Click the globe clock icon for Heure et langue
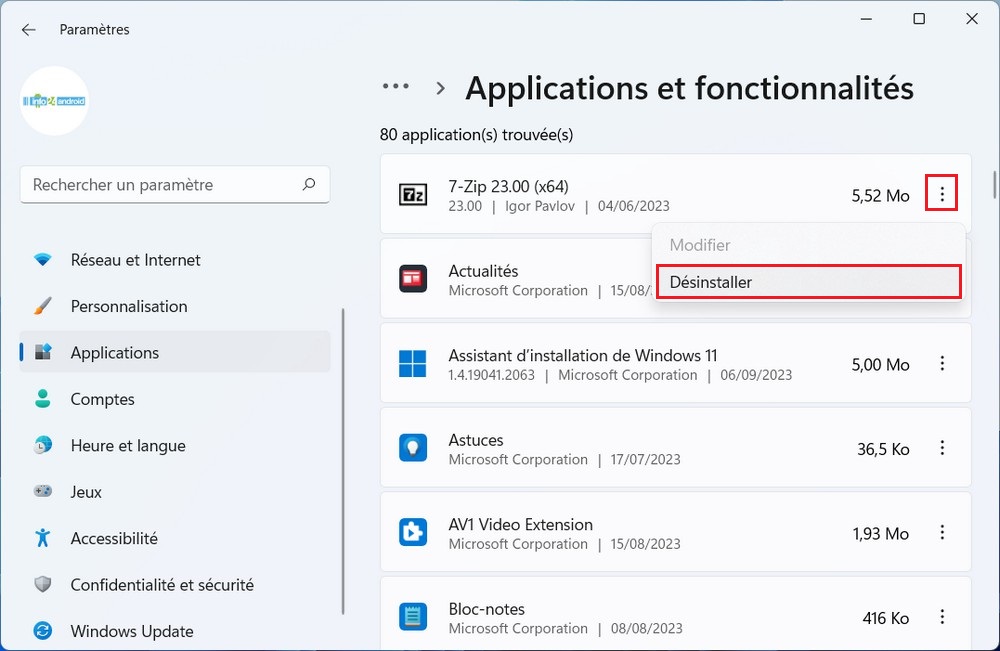1000x651 pixels. 43,445
